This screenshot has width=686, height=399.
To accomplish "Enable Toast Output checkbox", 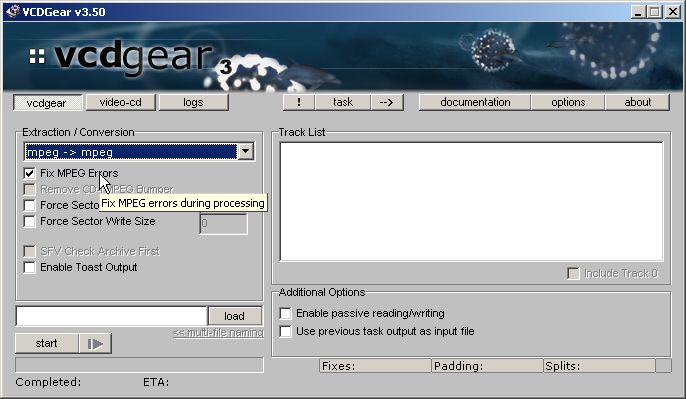I will [29, 267].
